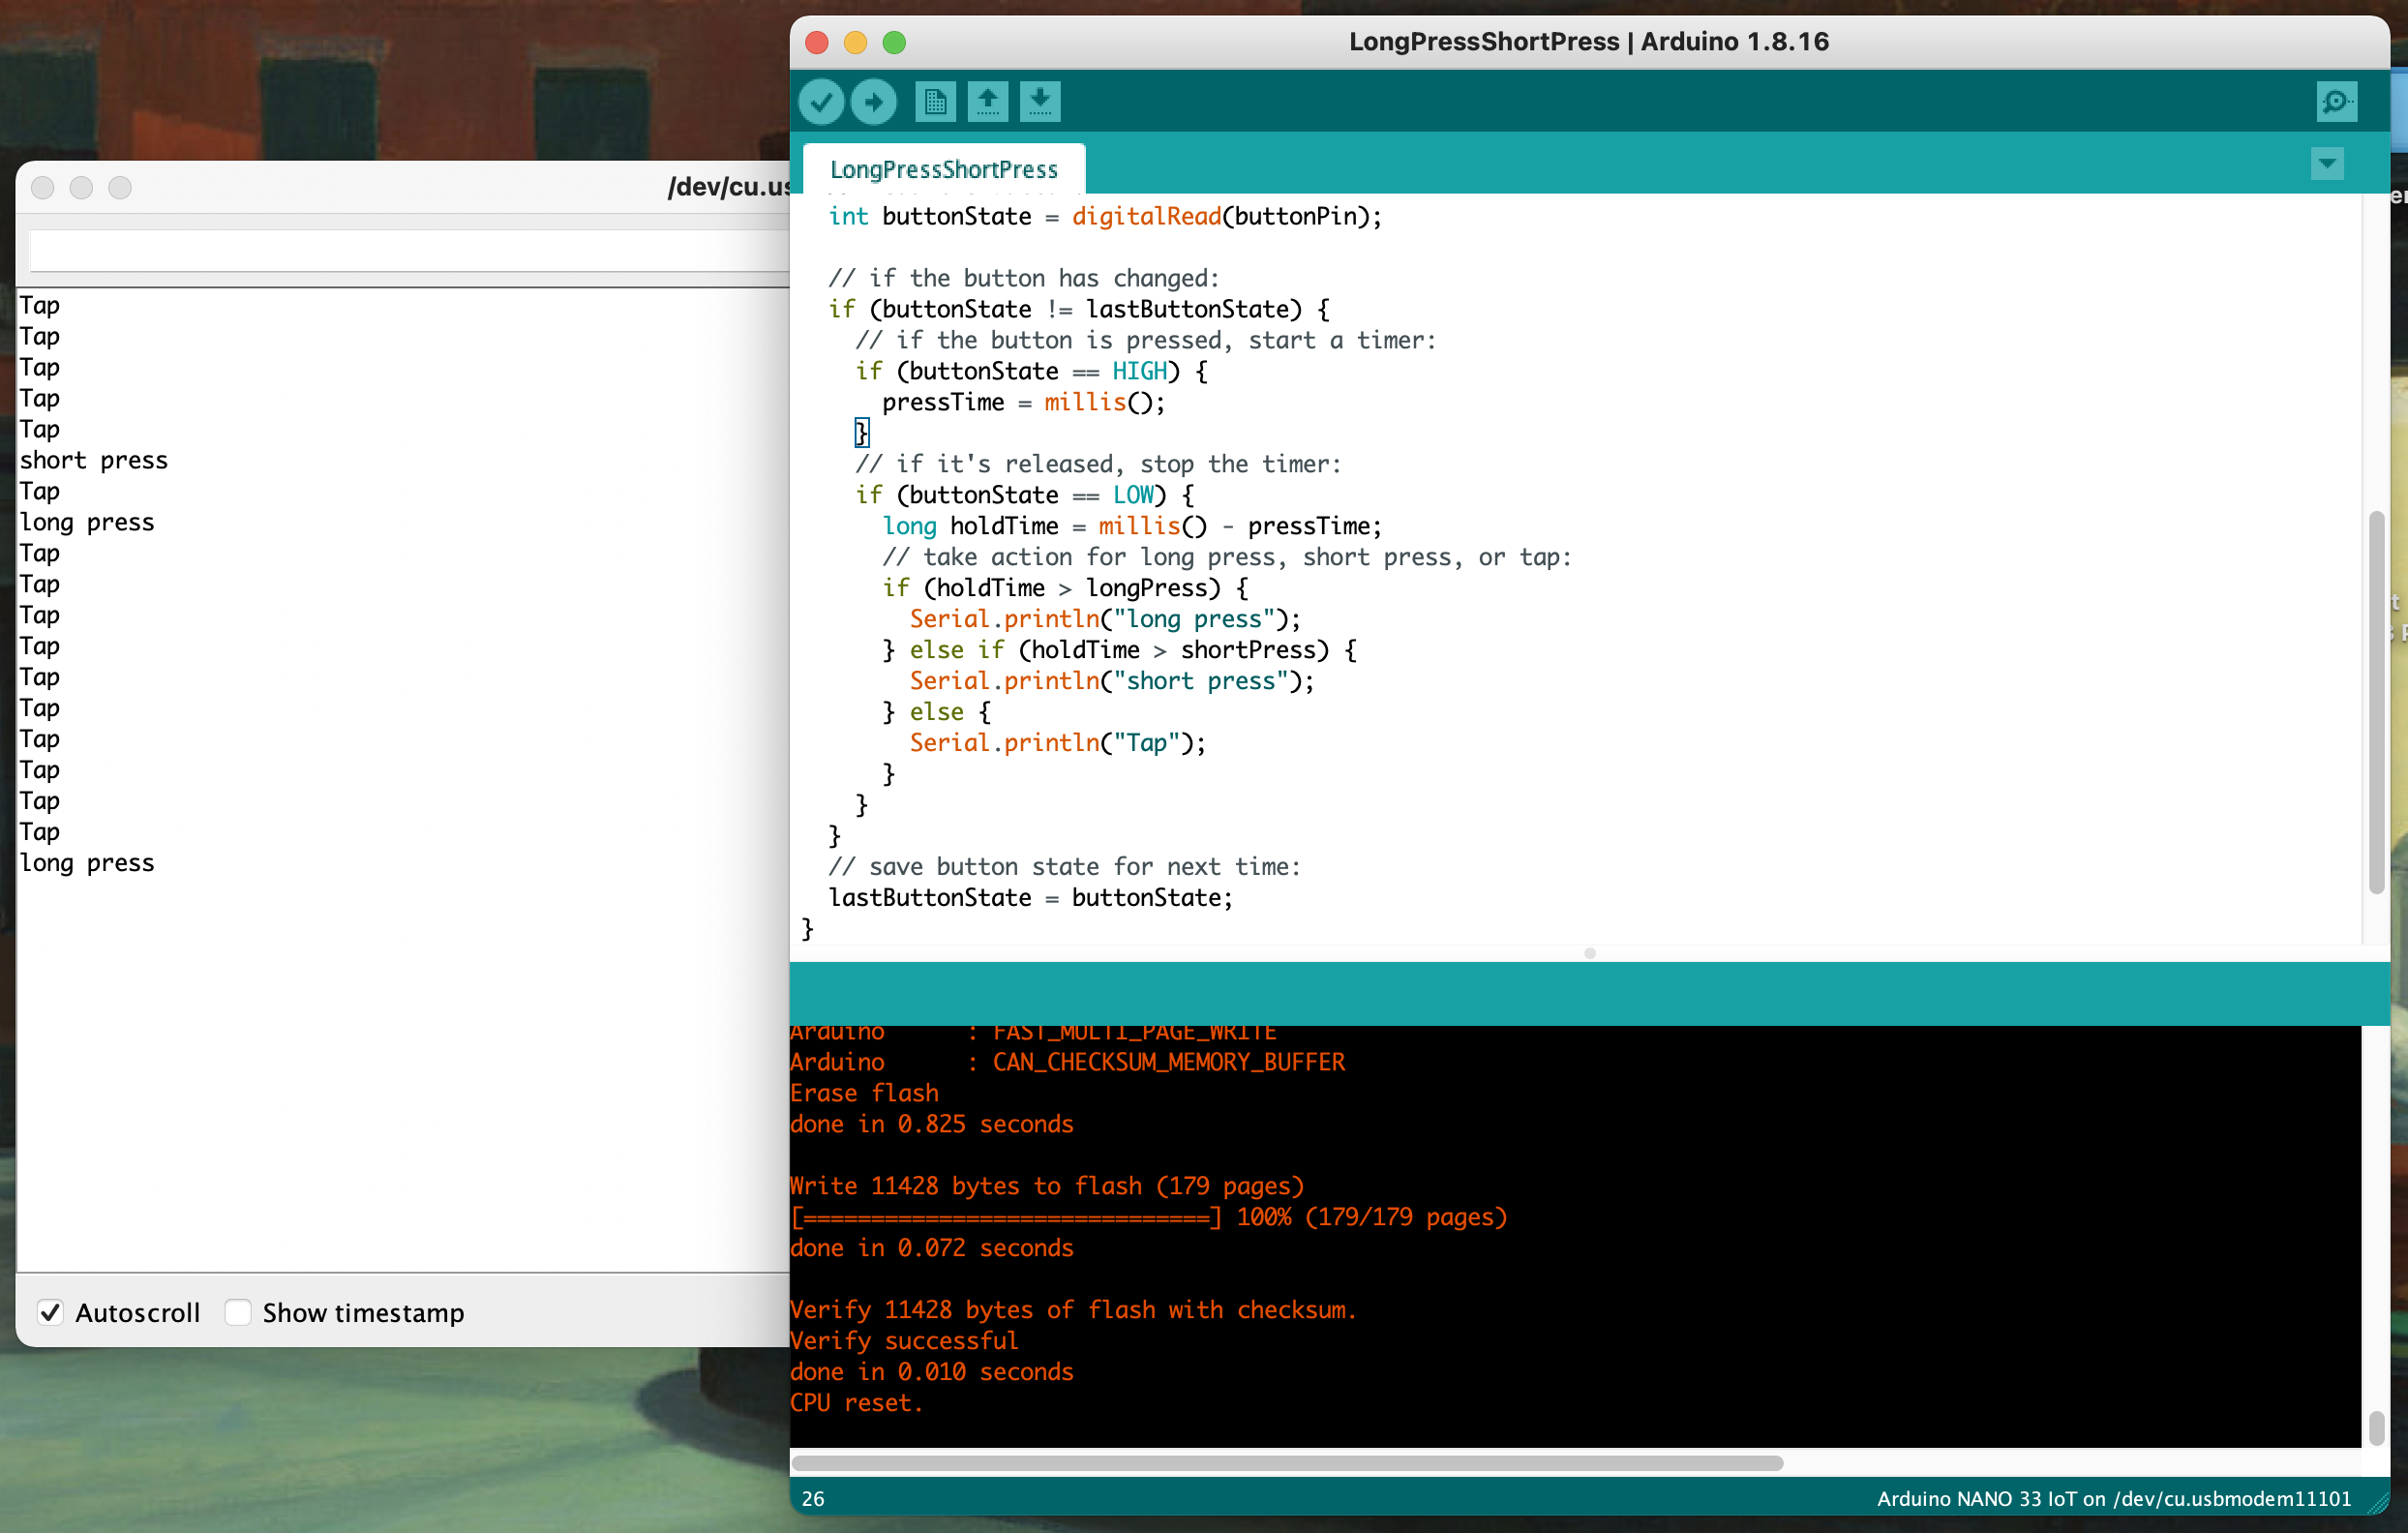Click the Open sketch up-arrow icon
The height and width of the screenshot is (1533, 2408).
(987, 102)
